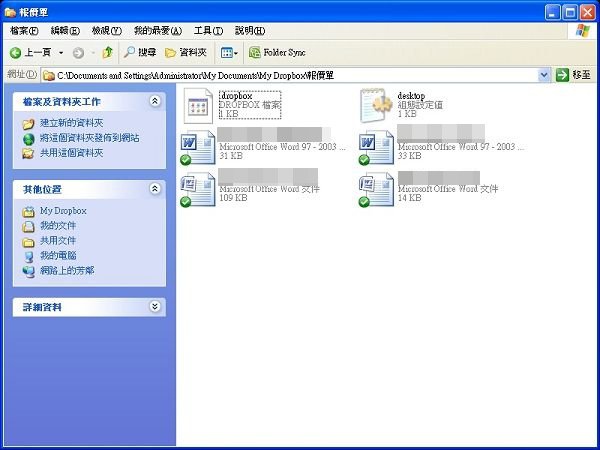The width and height of the screenshot is (600, 450).
Task: Click the My Dropbox link in sidebar
Action: 62,211
